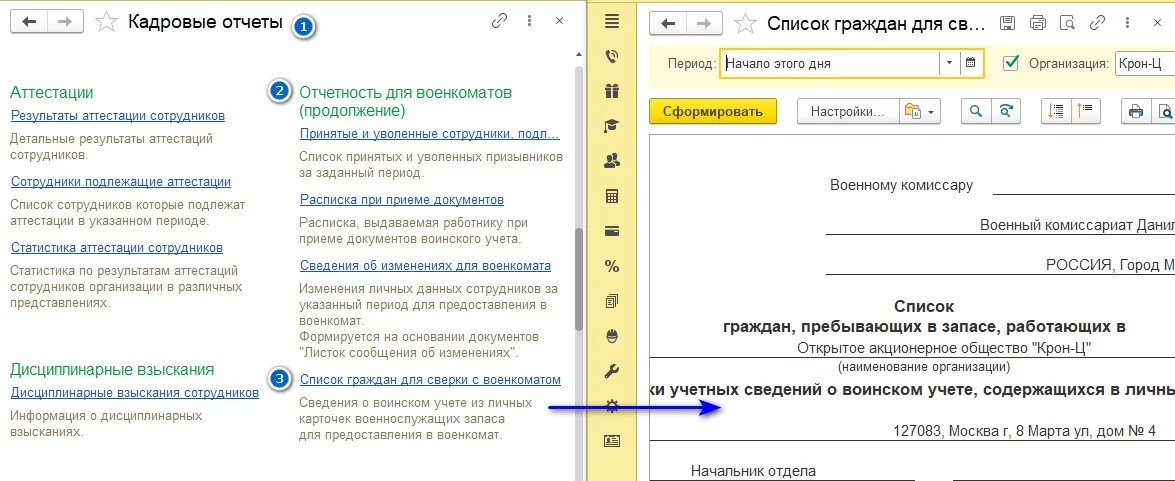The height and width of the screenshot is (481, 1175).
Task: Open the gear section in sidebar
Action: pos(611,405)
